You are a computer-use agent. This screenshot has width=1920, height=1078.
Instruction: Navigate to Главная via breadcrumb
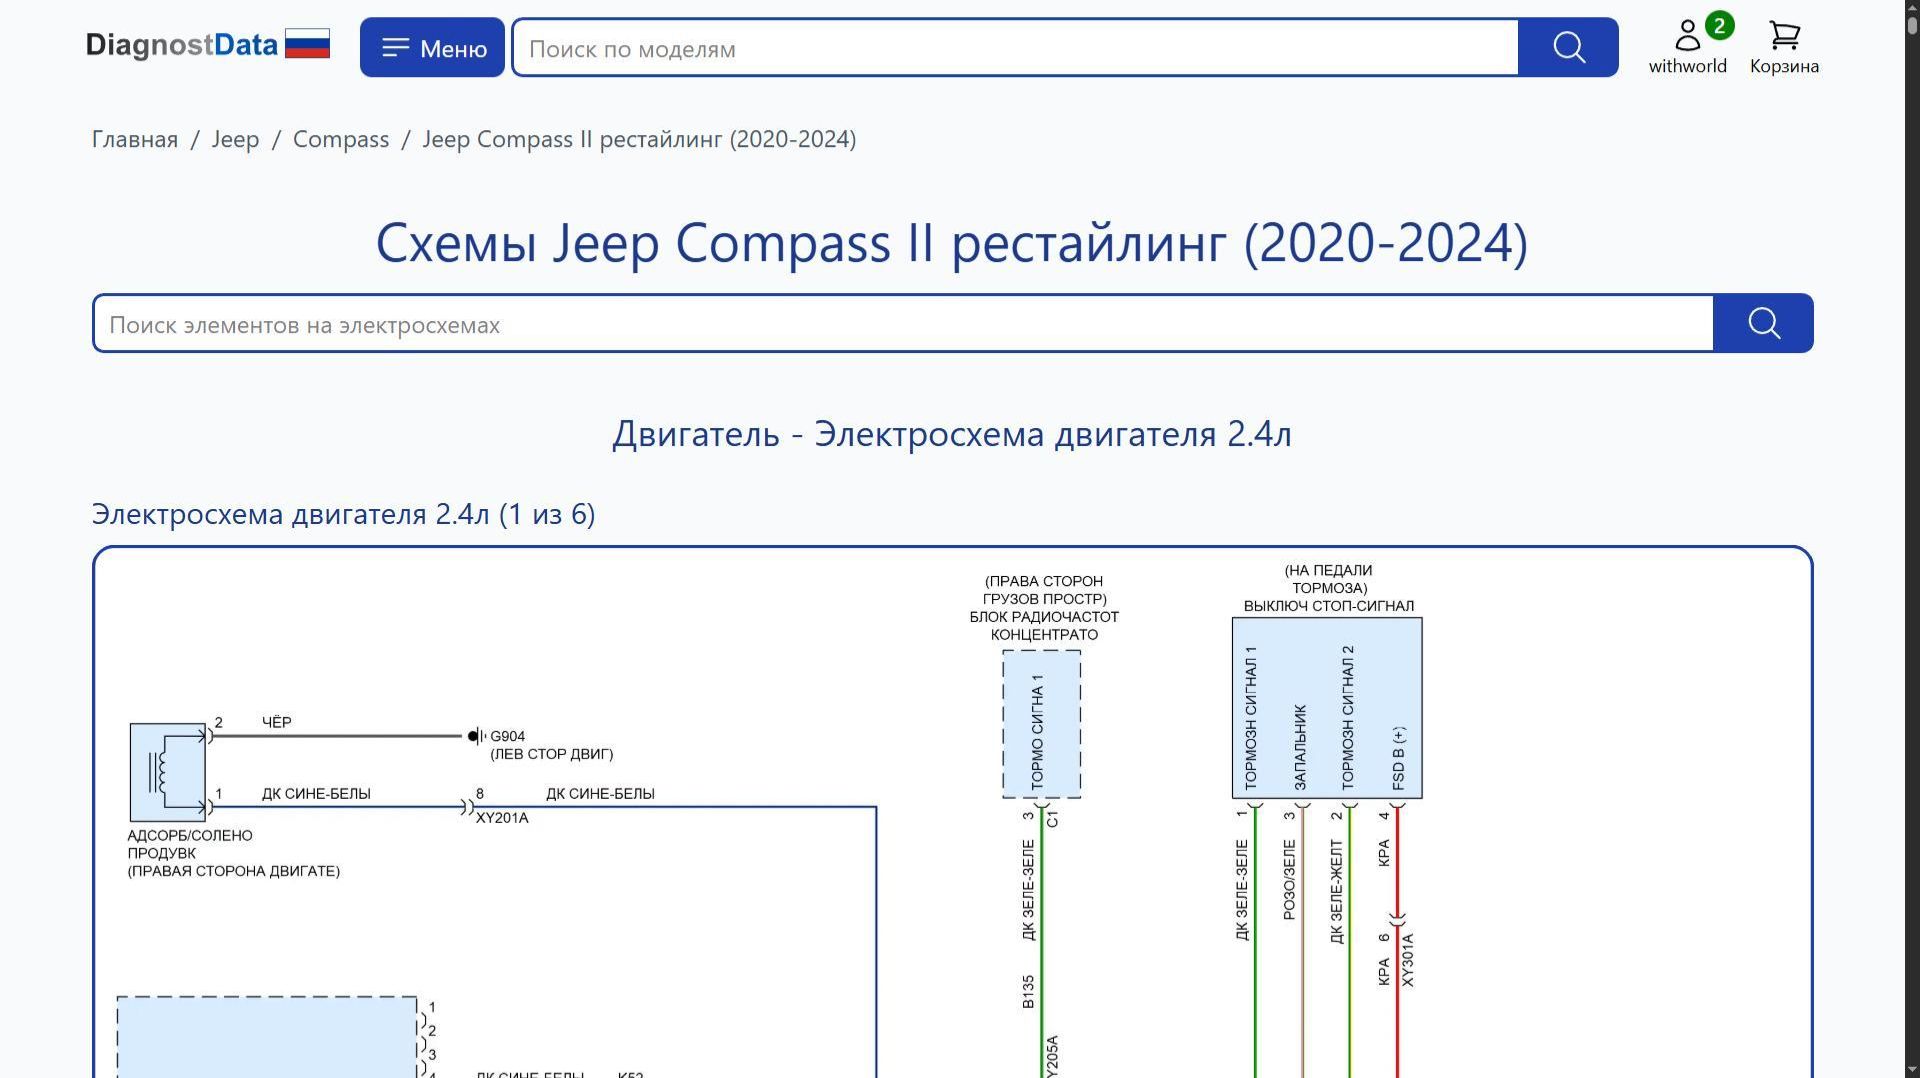point(133,139)
